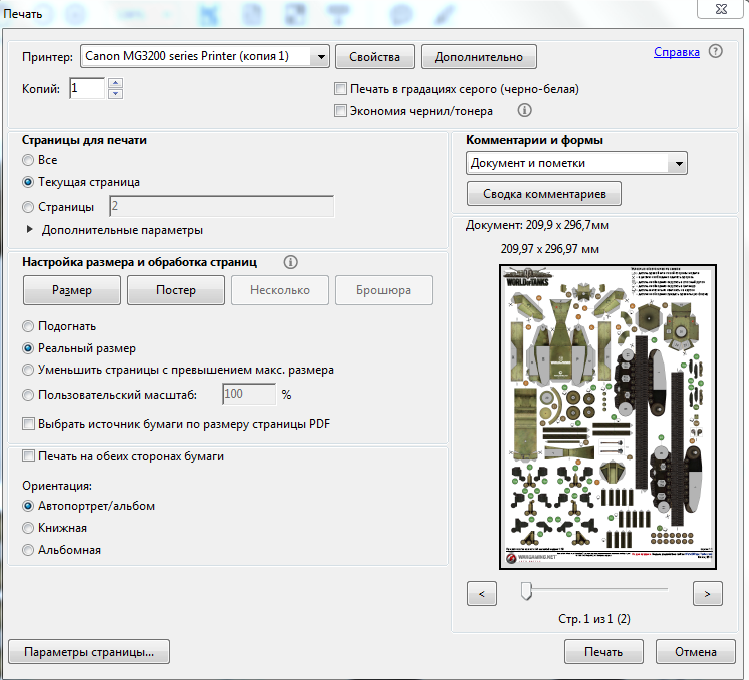Open Комментарии и формы dropdown
Image resolution: width=749 pixels, height=680 pixels.
(x=679, y=163)
